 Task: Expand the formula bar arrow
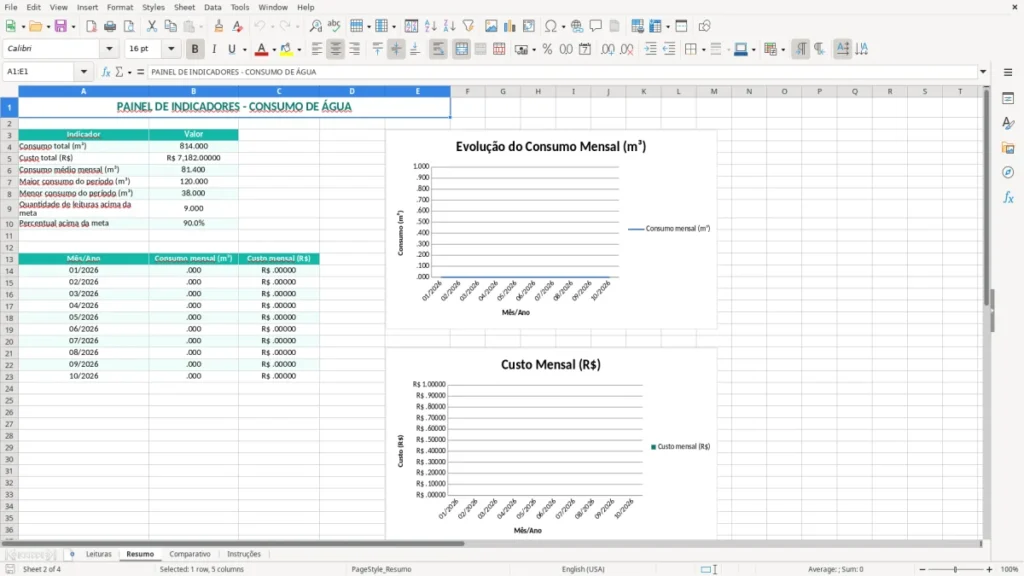point(983,72)
